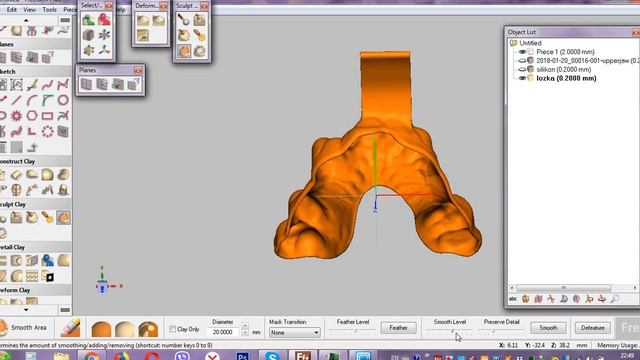Click first tool in floating Deform palette

pyautogui.click(x=143, y=20)
